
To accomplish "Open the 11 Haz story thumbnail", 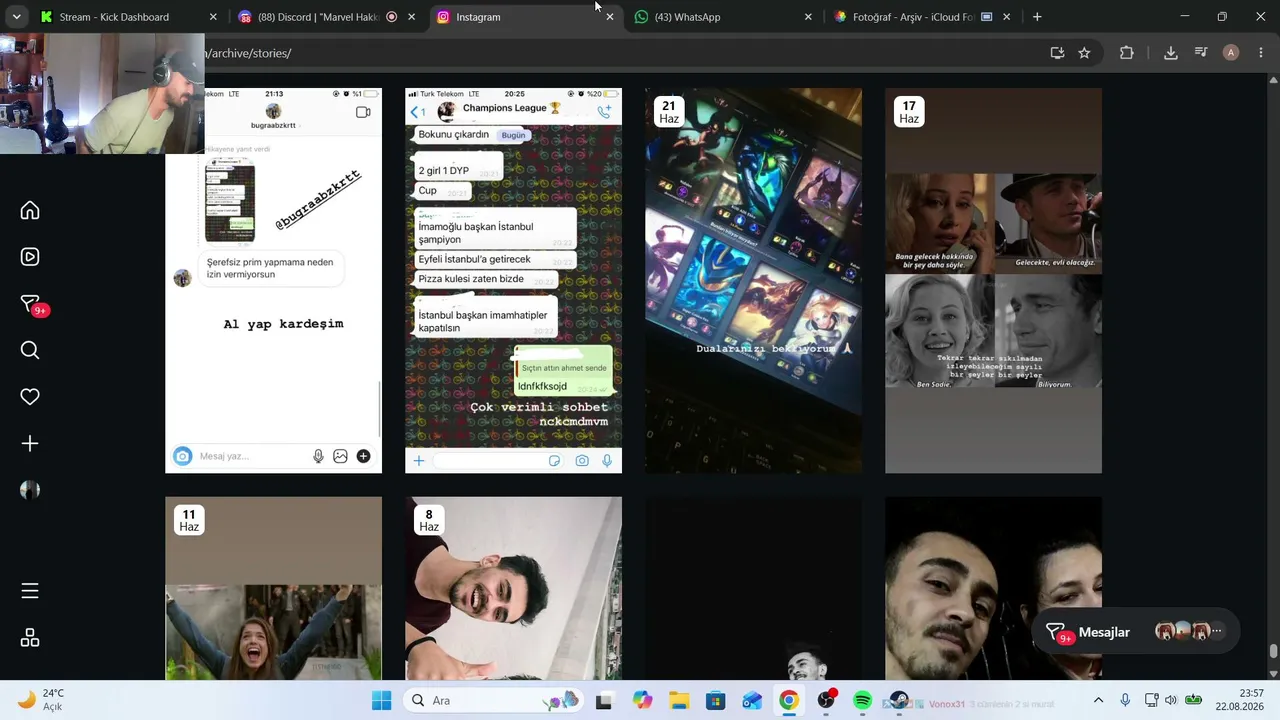I will coord(273,588).
